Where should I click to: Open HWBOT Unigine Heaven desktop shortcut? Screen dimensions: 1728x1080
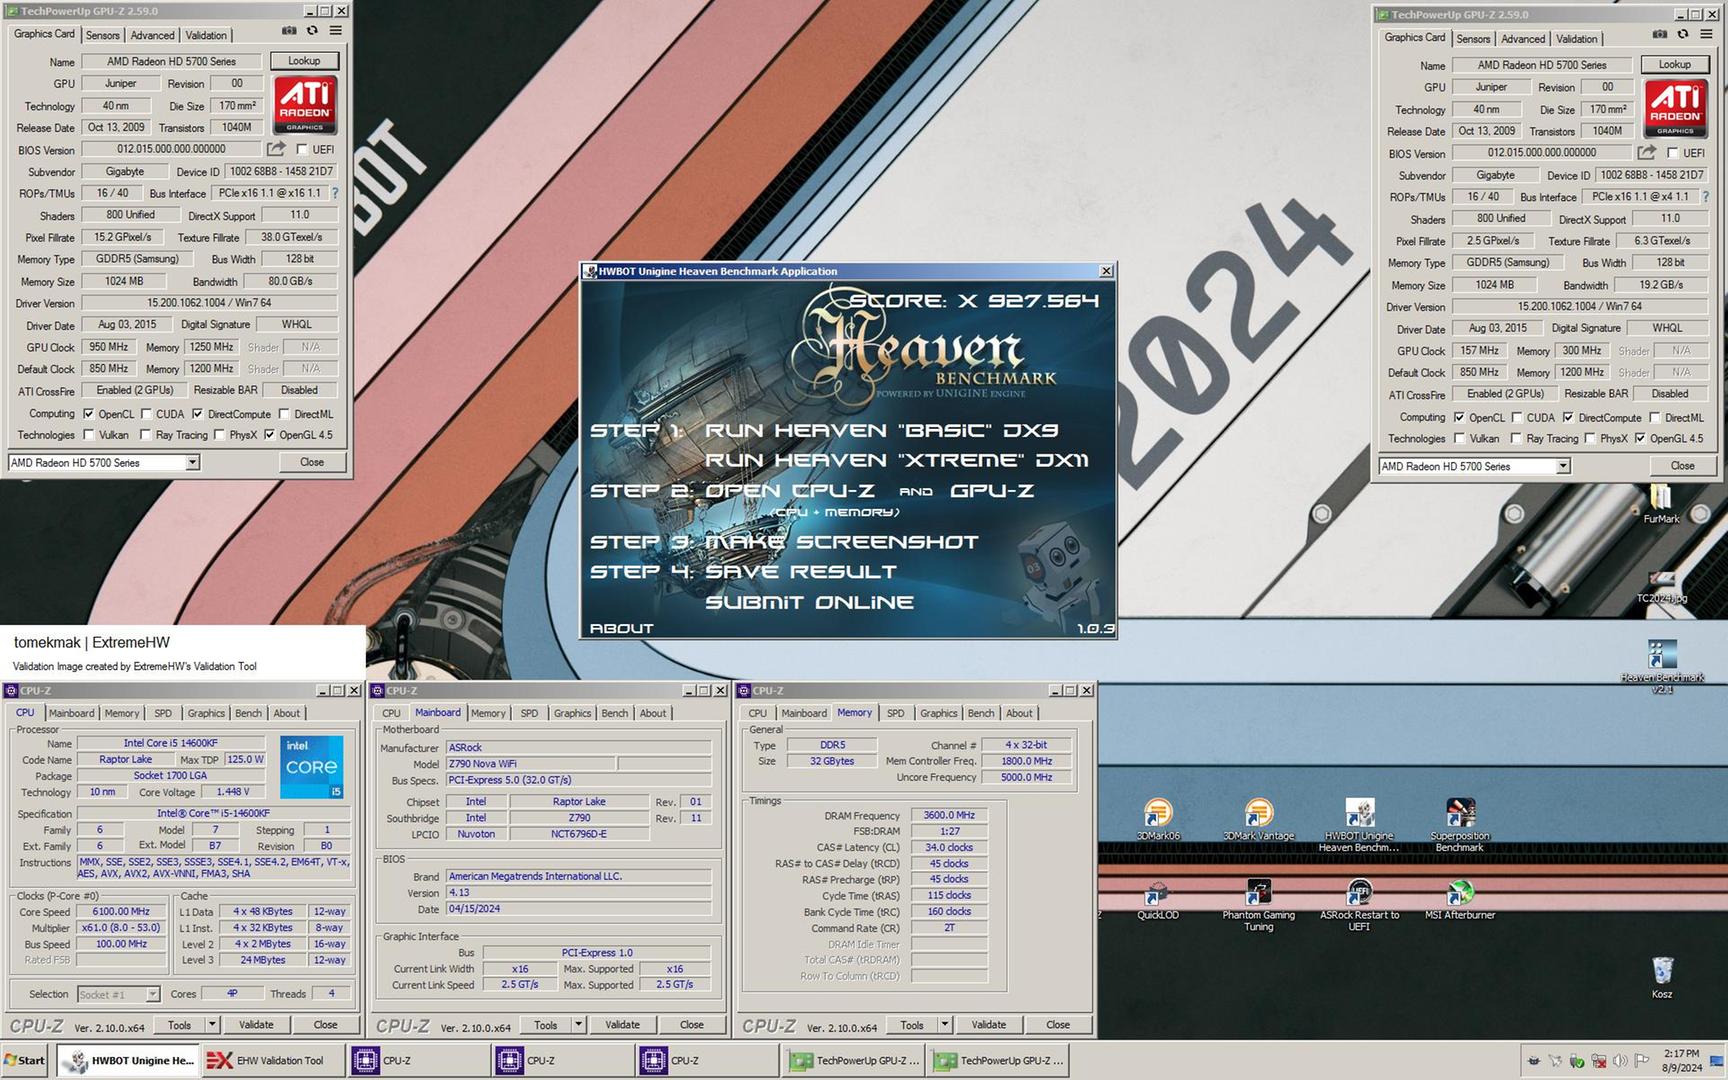1358,825
